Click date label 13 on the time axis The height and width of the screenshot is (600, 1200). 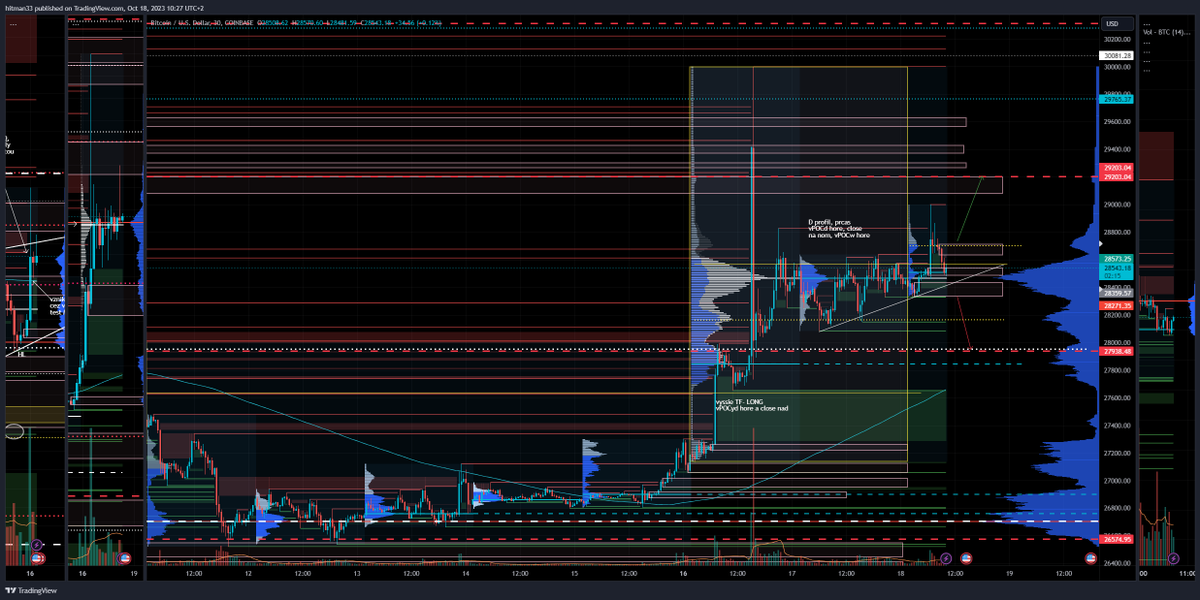pos(357,574)
